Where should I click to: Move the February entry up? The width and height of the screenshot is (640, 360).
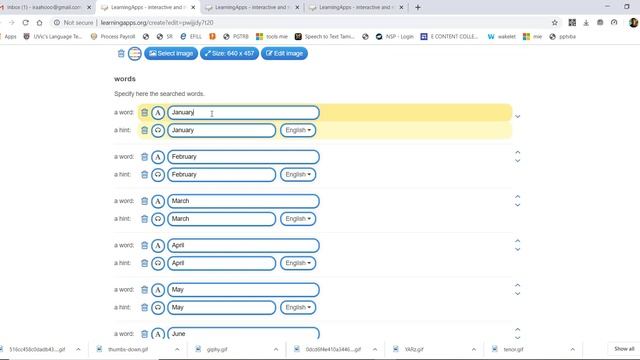tap(518, 152)
